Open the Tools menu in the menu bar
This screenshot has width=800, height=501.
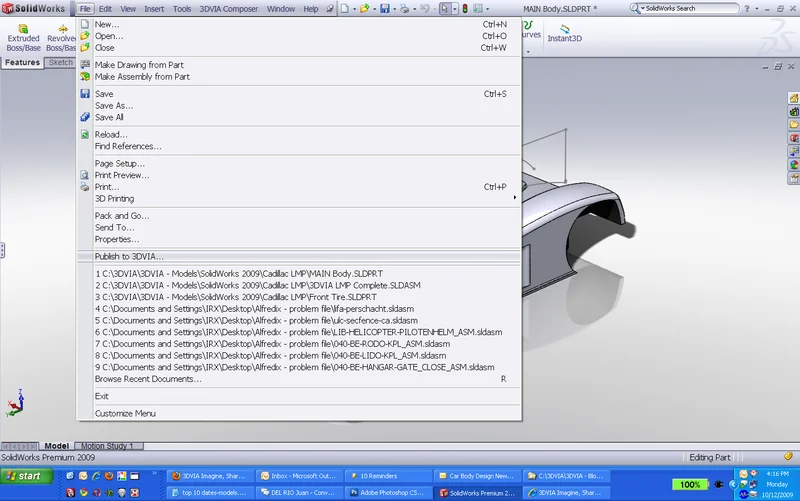[x=182, y=9]
